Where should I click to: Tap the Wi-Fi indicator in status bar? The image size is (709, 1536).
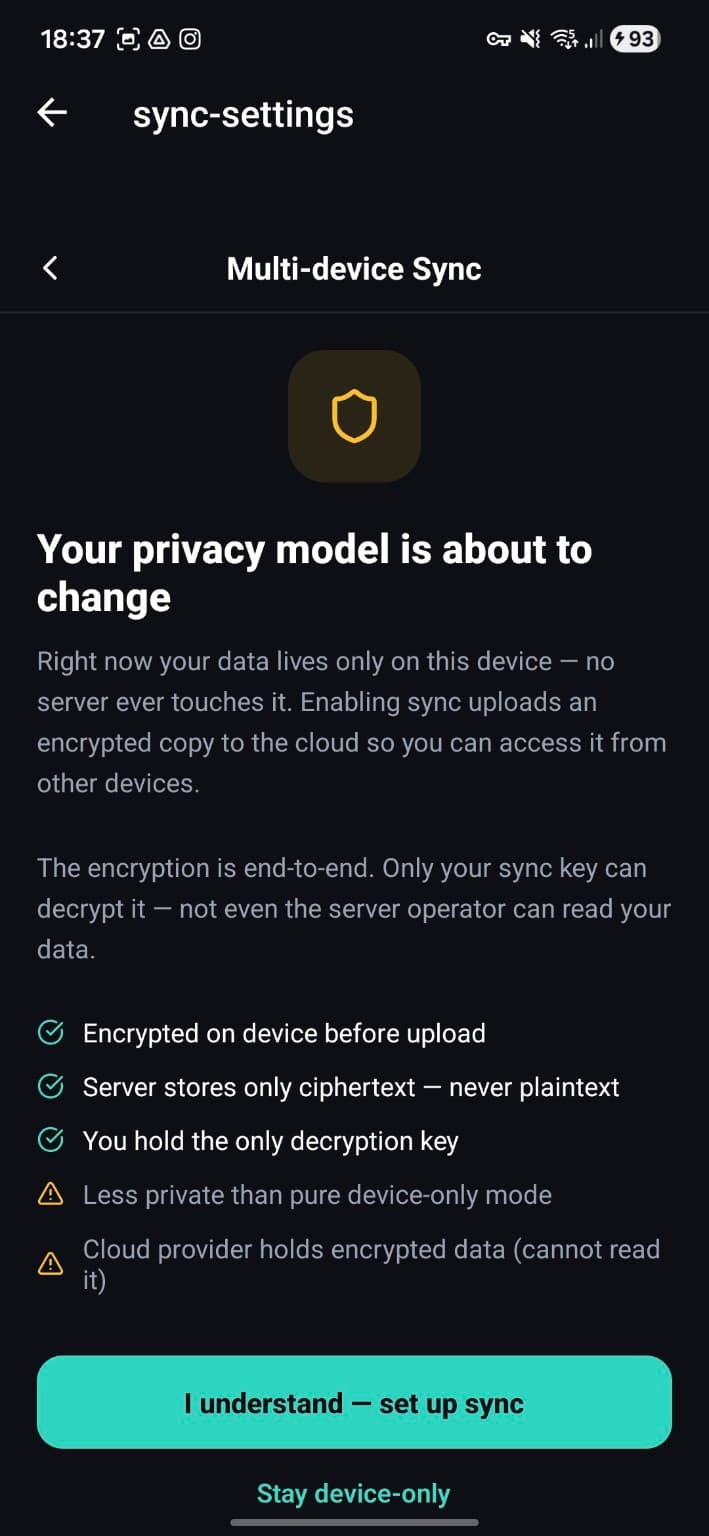(x=562, y=38)
